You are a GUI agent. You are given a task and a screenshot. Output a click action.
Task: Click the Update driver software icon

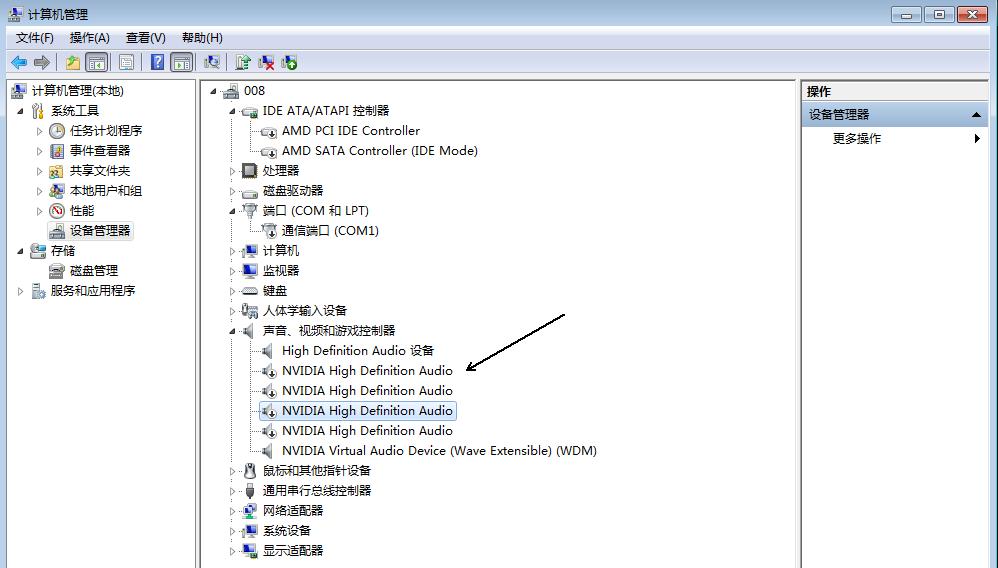[242, 62]
